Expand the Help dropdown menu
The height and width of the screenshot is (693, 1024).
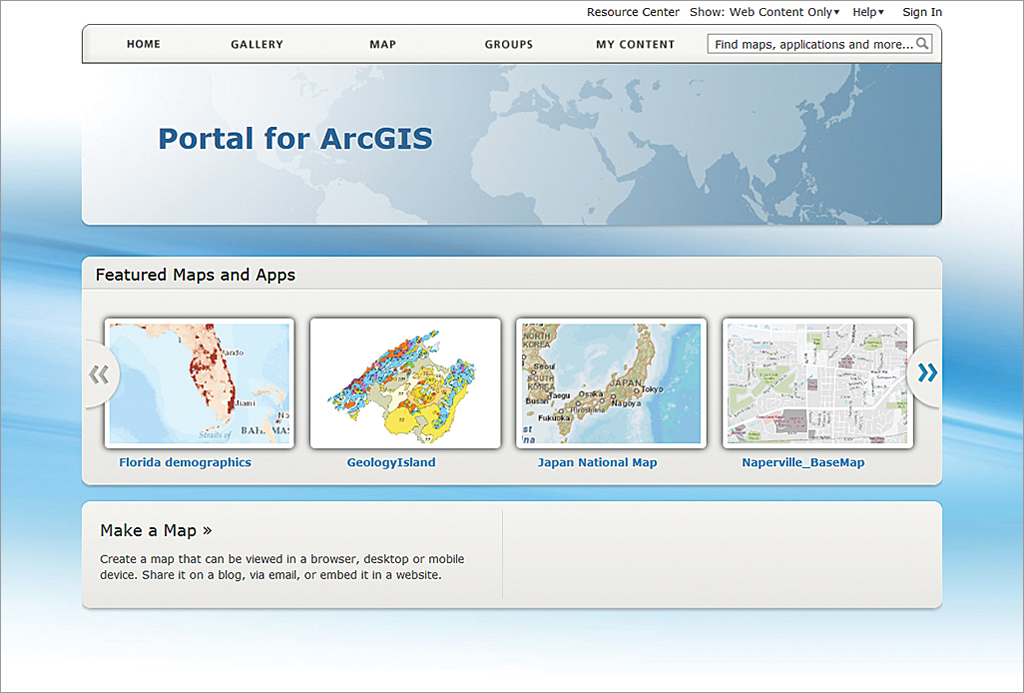click(x=868, y=12)
